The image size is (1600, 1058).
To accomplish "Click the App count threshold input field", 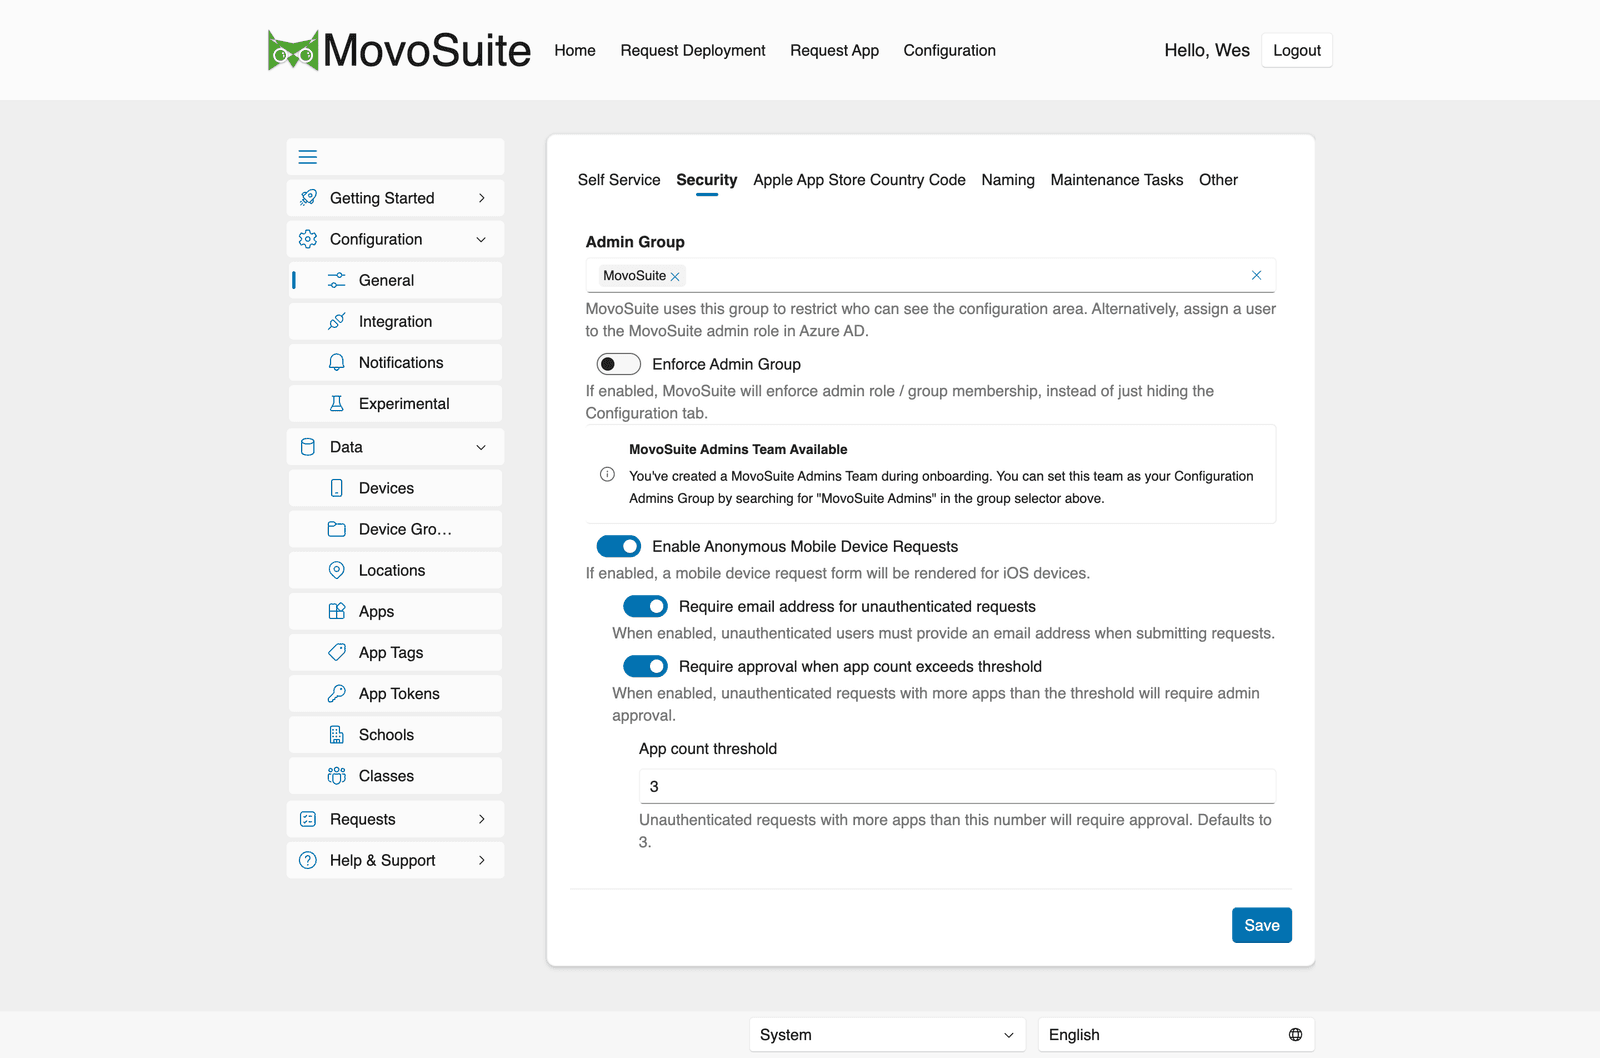I will coord(957,786).
